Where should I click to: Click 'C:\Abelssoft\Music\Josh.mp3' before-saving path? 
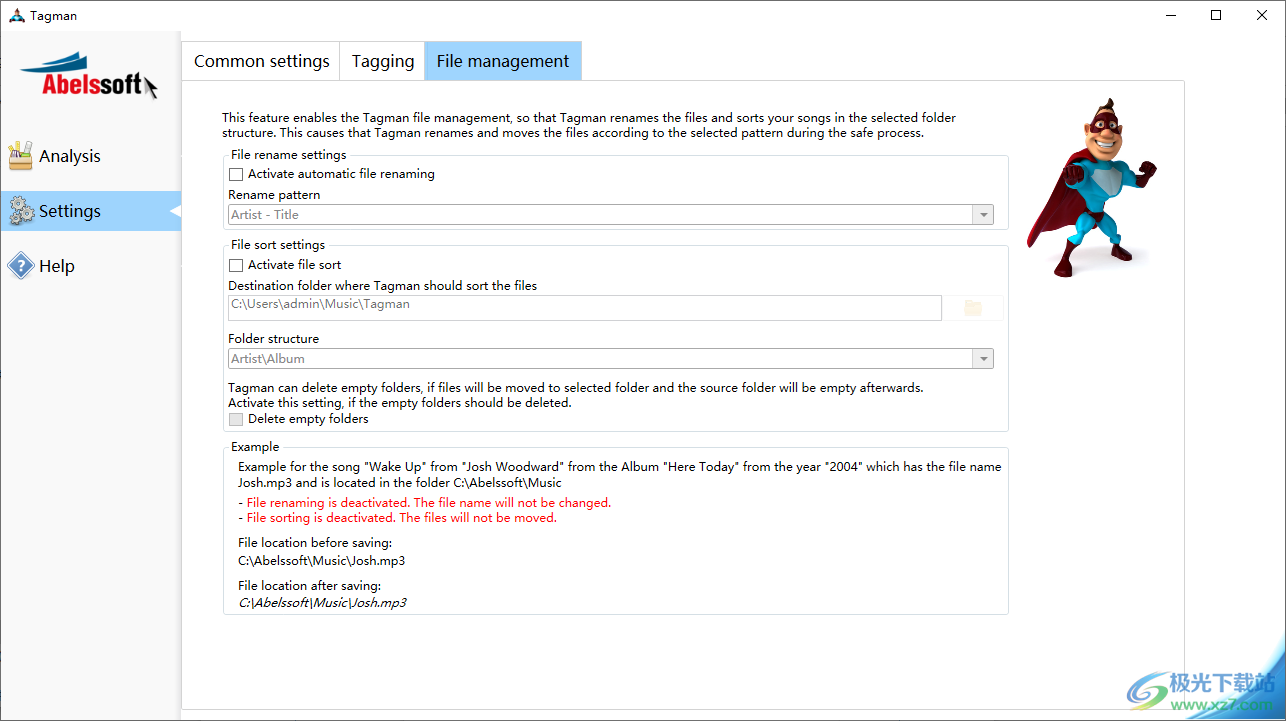(322, 561)
